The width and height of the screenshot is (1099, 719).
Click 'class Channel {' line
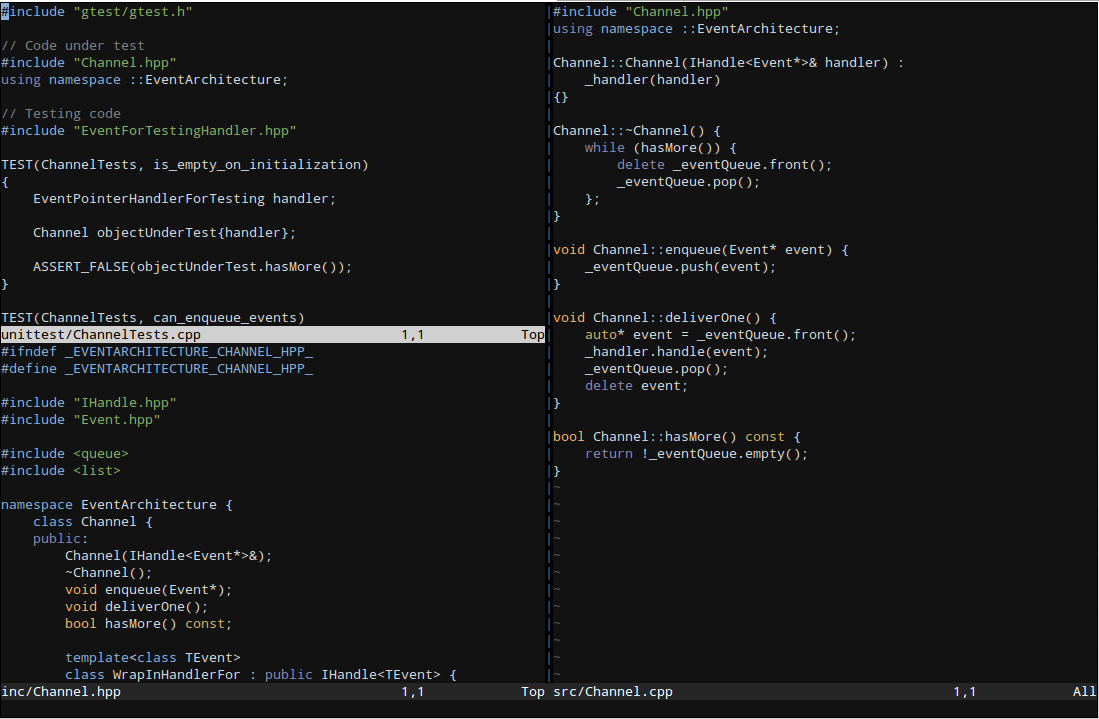click(93, 521)
